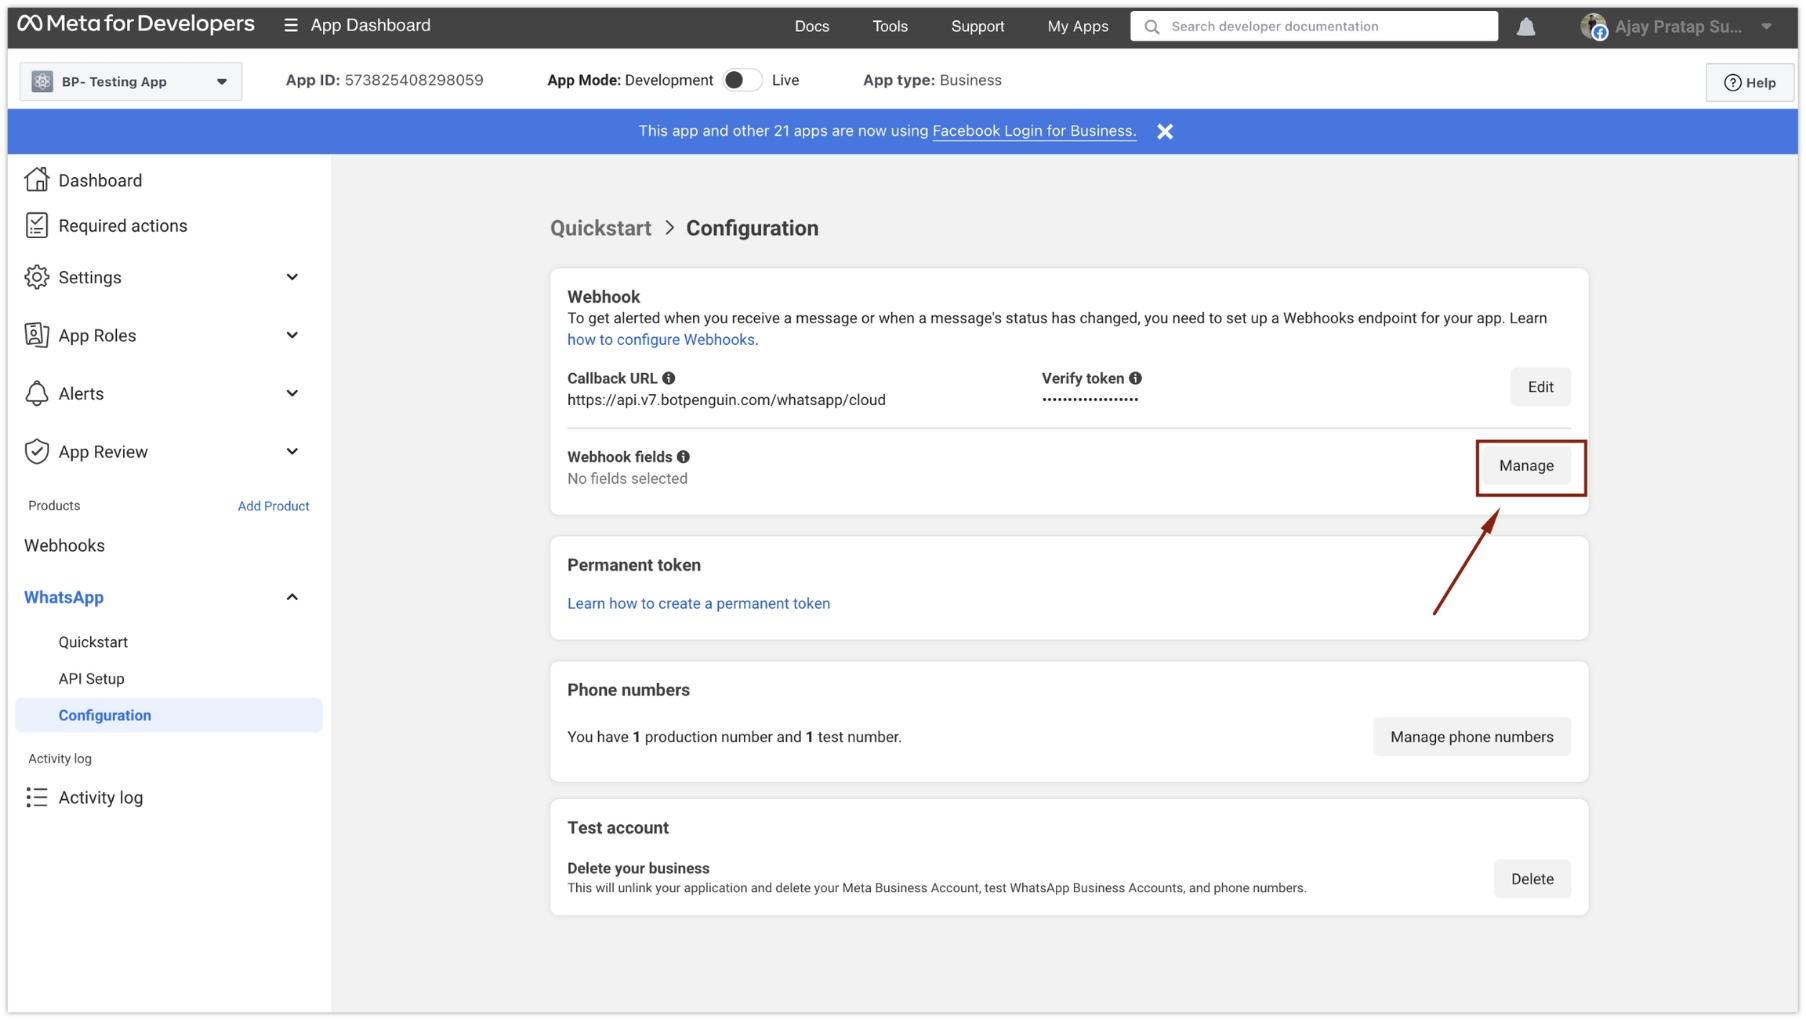
Task: Click the hamburger menu beside App Dashboard
Action: 290,25
